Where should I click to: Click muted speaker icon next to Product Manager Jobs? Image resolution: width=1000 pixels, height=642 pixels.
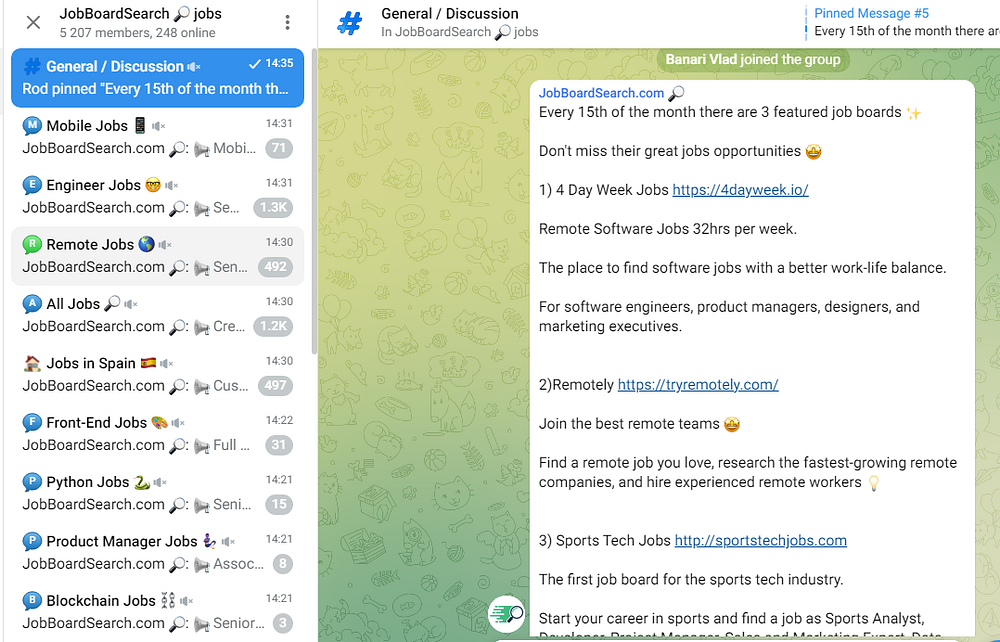coord(228,541)
